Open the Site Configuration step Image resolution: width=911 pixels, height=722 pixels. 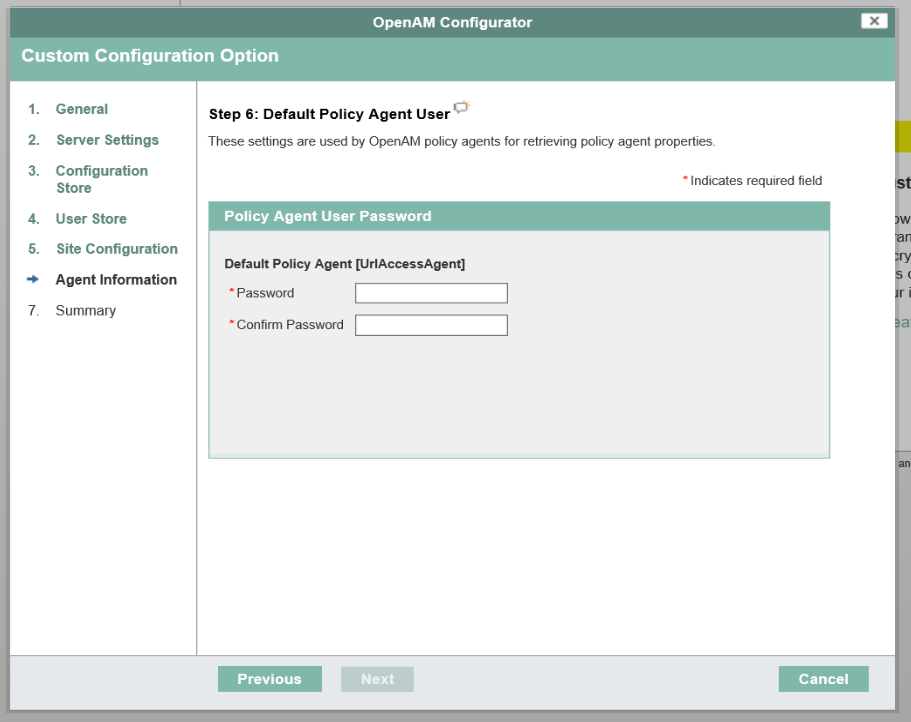[117, 249]
